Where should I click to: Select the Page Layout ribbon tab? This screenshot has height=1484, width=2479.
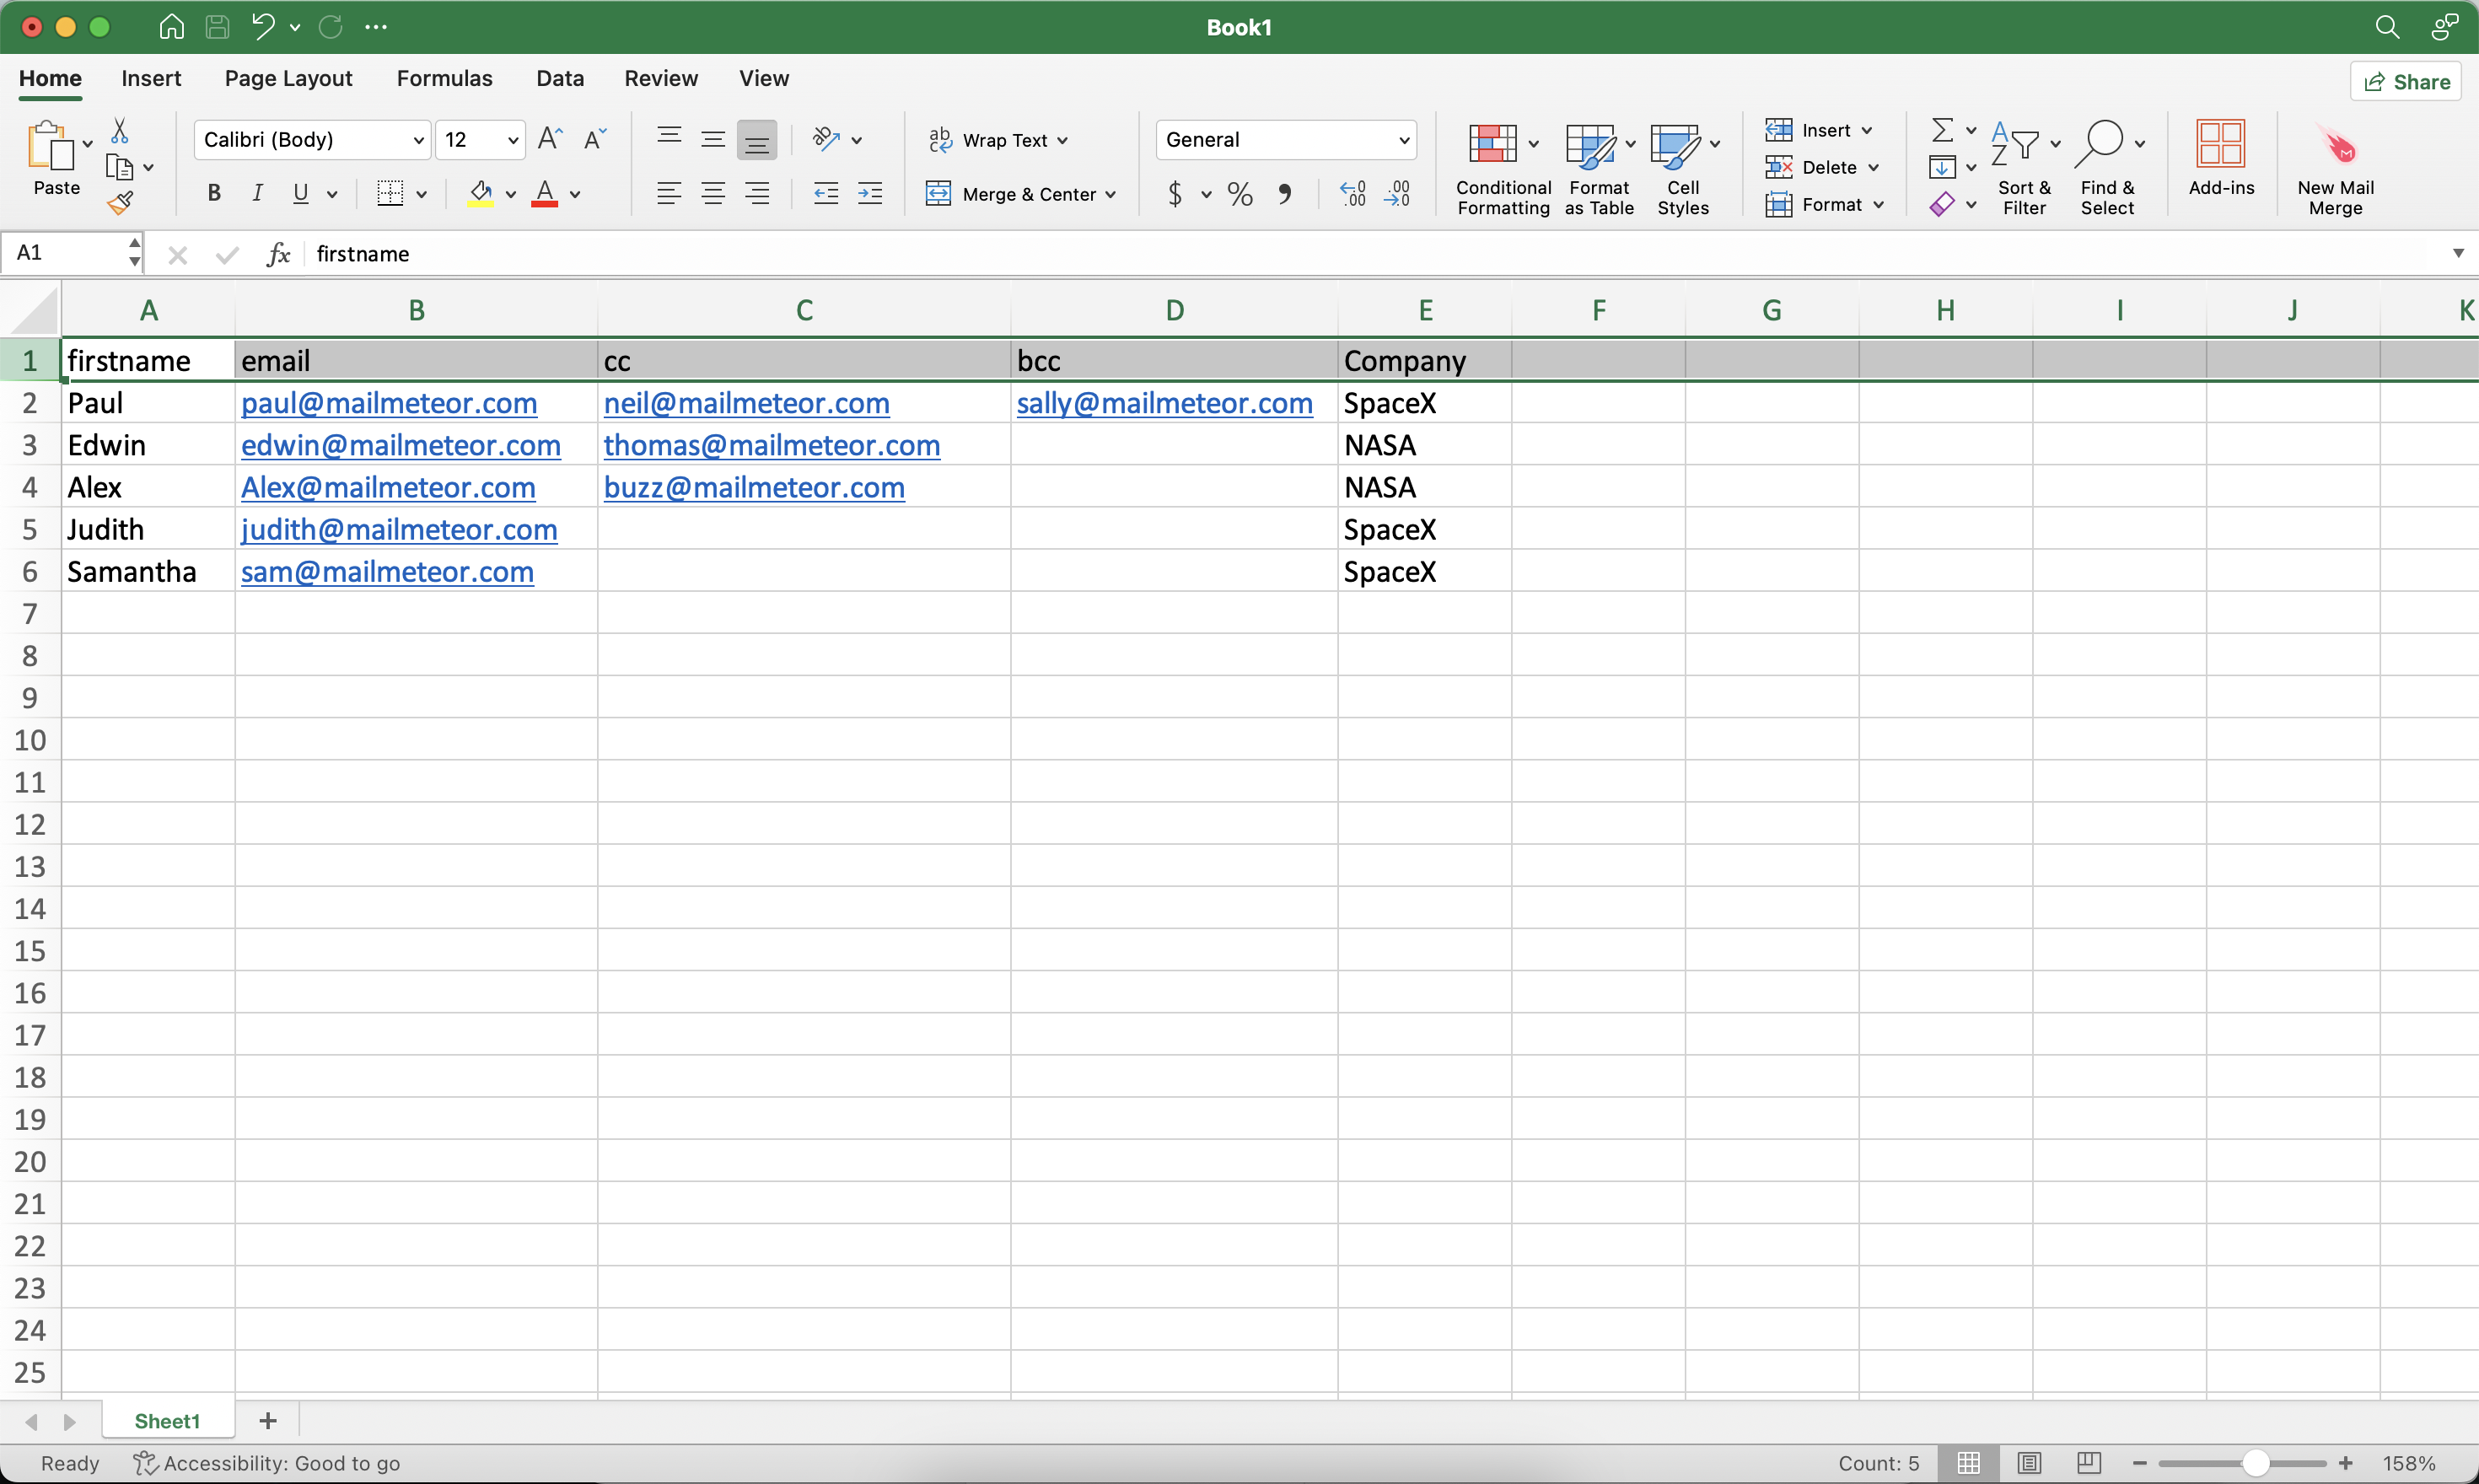tap(288, 78)
